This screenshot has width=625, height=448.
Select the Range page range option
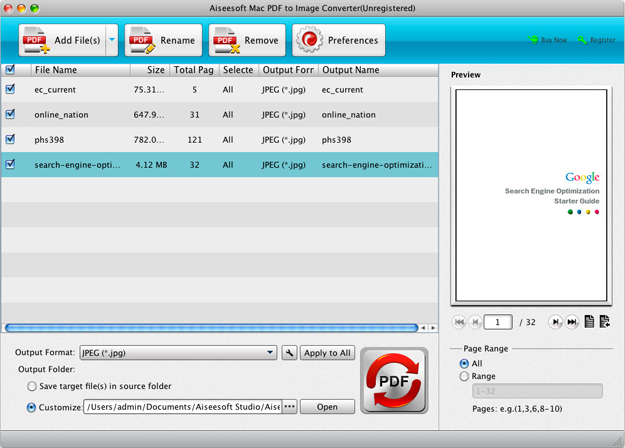click(x=464, y=377)
